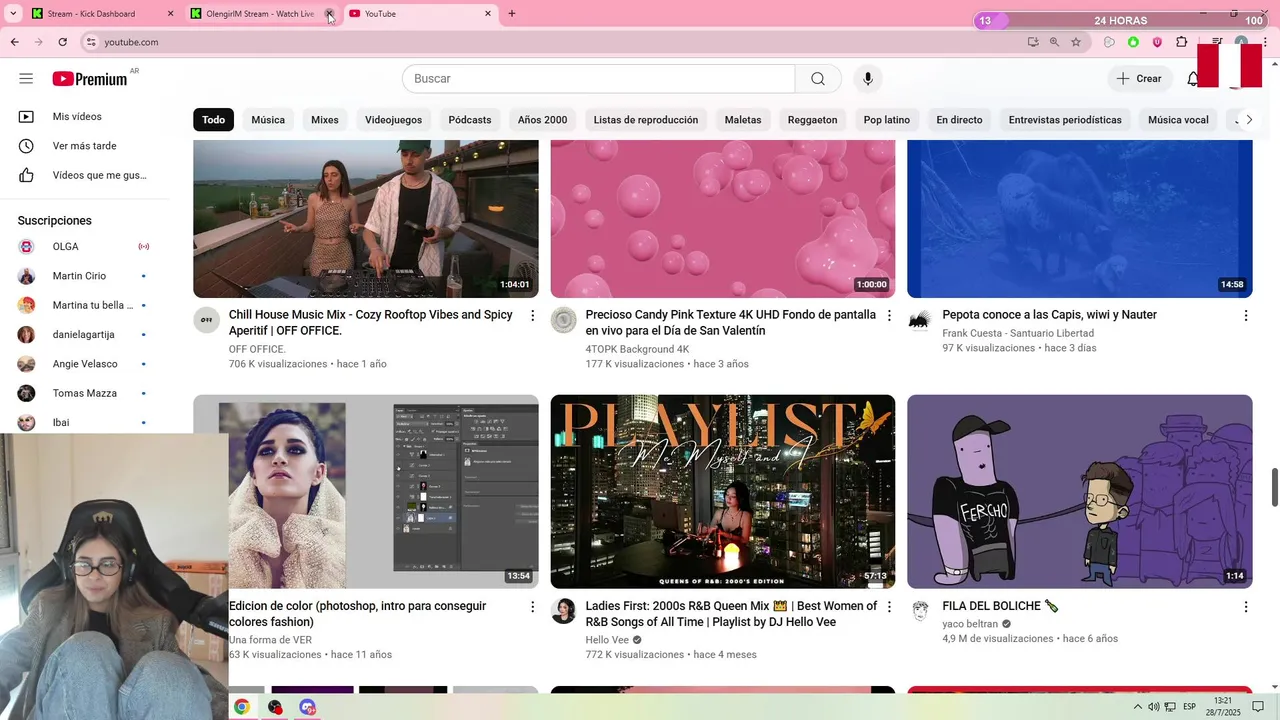Switch to OlengirlM Stream browser tab
Screen dimensions: 1280x720
(260, 14)
